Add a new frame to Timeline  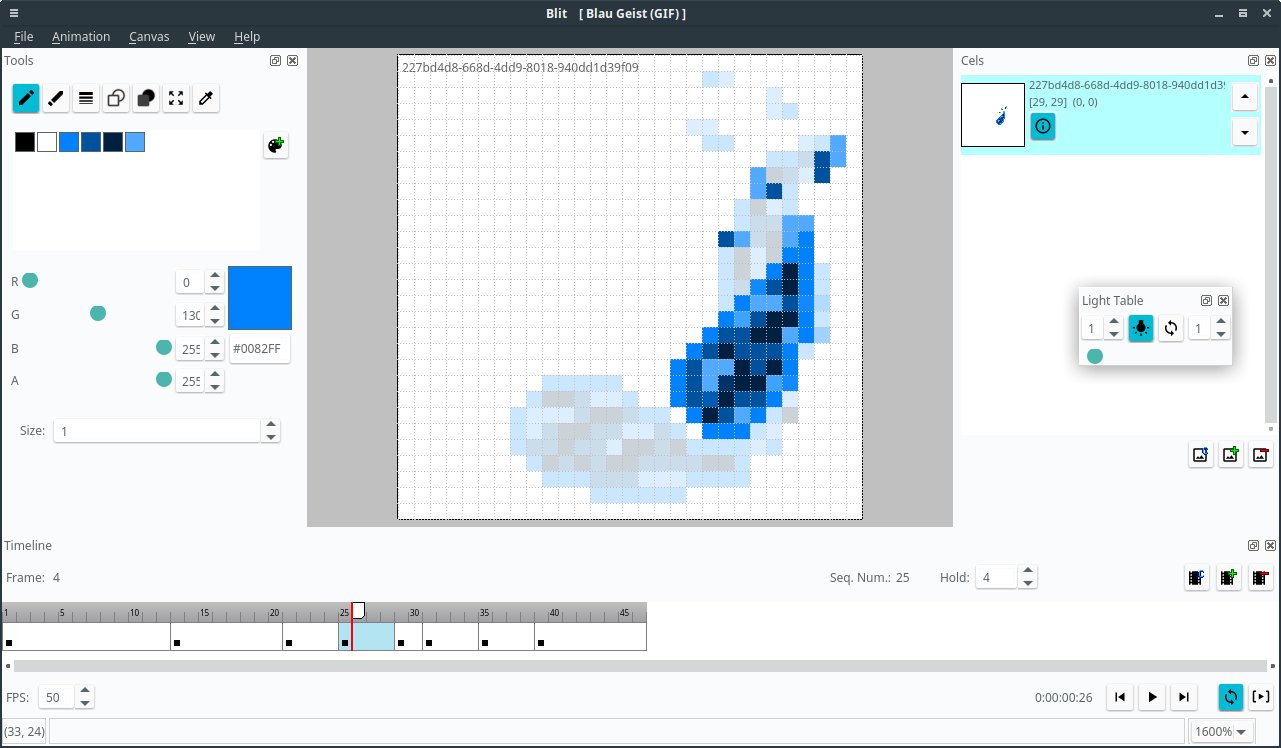tap(1229, 577)
